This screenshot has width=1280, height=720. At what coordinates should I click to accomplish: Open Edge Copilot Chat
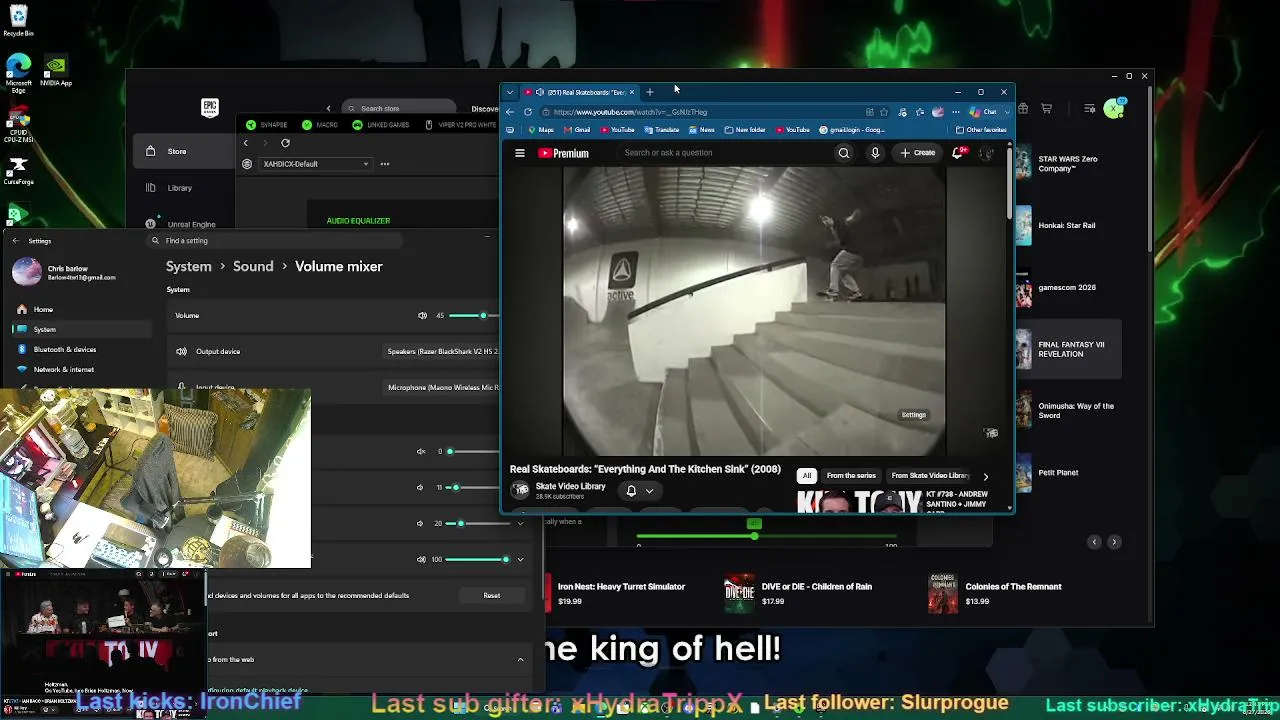(x=985, y=112)
